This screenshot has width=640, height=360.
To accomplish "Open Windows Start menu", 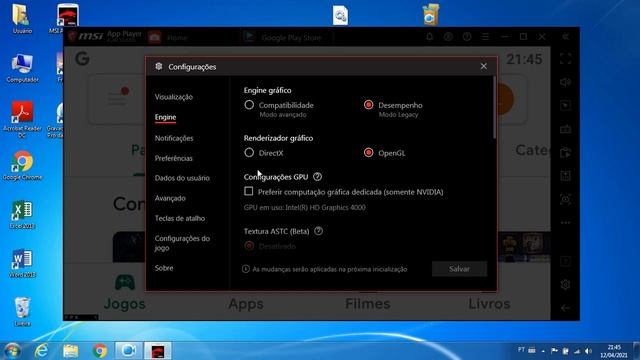I will click(x=12, y=351).
